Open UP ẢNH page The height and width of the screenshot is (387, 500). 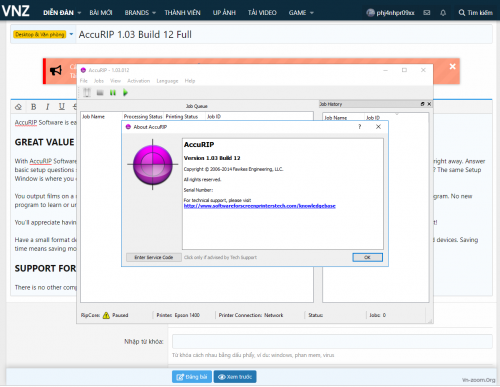(224, 13)
